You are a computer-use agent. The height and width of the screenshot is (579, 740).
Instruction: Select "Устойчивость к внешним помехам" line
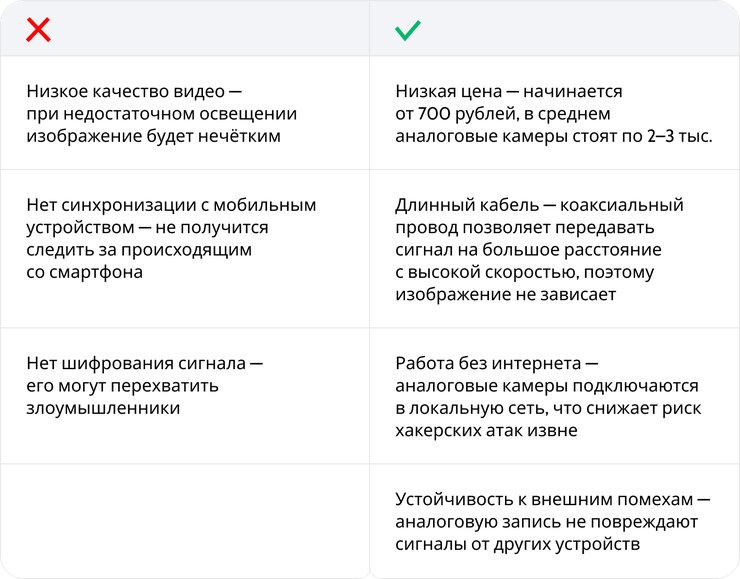click(553, 499)
